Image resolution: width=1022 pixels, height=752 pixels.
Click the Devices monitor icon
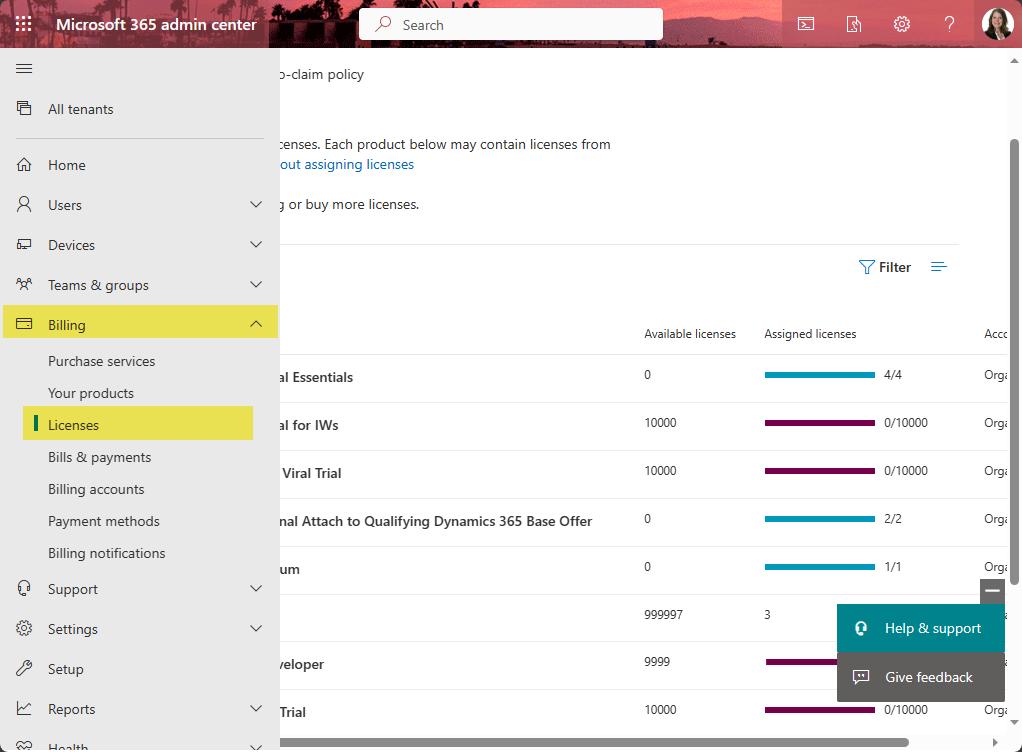coord(24,244)
